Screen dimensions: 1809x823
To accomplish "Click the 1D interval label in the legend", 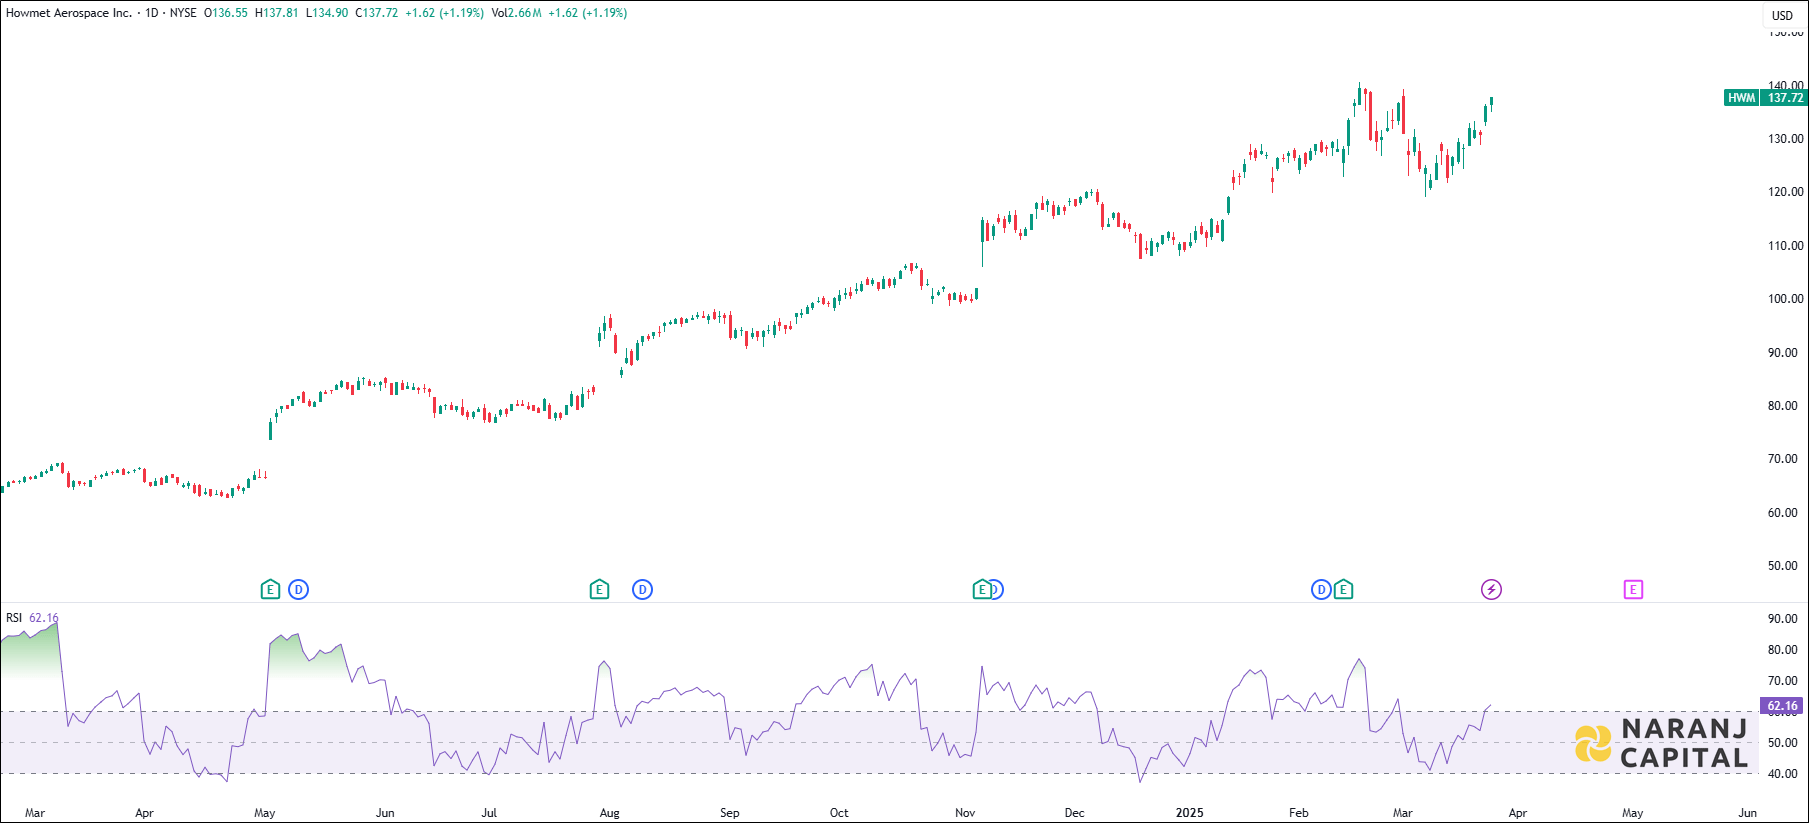I will [152, 13].
